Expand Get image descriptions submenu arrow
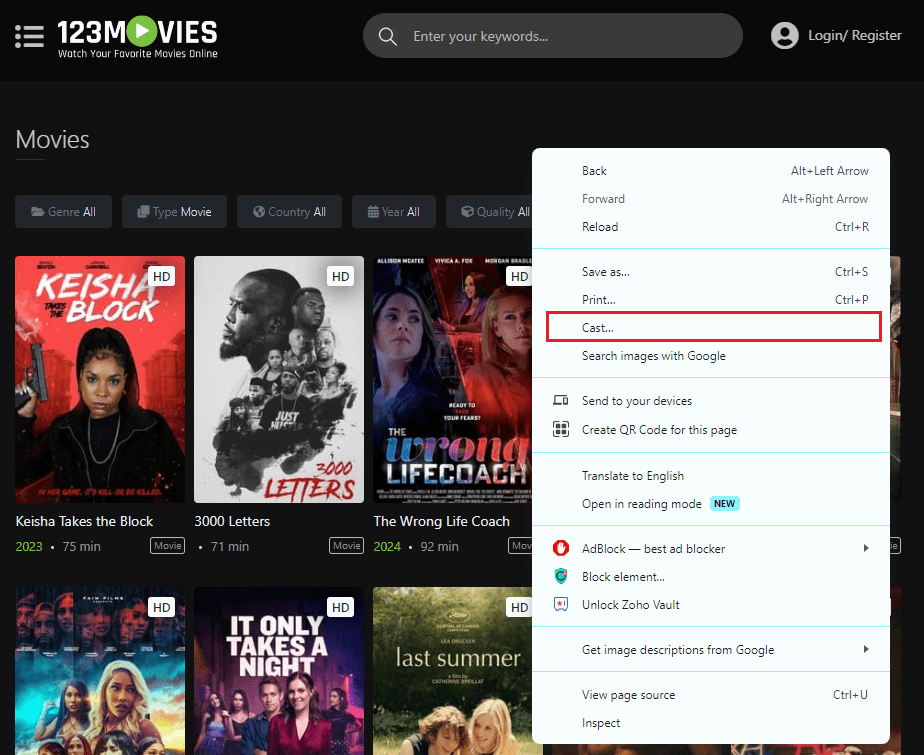Screen dimensions: 924x755 866,650
